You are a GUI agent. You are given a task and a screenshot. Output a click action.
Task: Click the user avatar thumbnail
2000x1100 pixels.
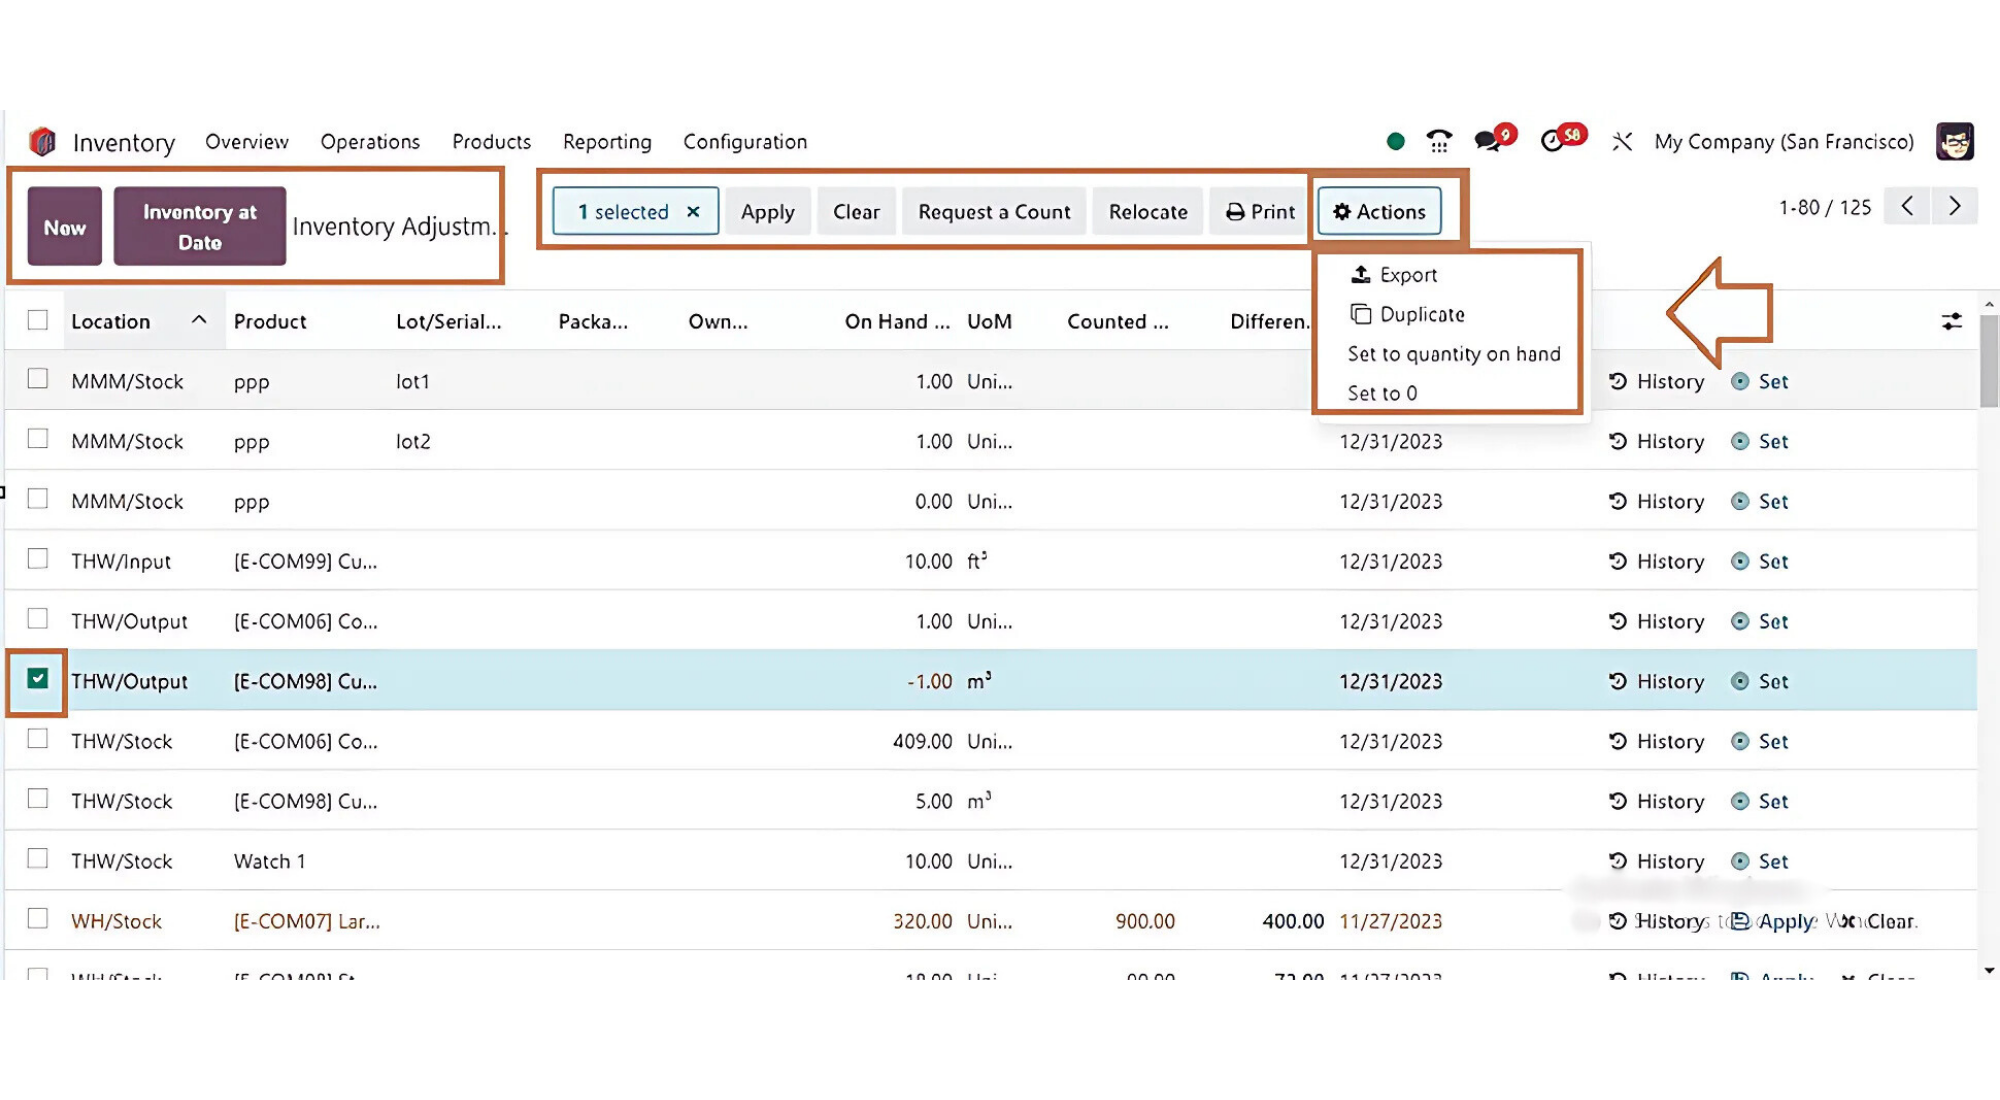point(1954,142)
